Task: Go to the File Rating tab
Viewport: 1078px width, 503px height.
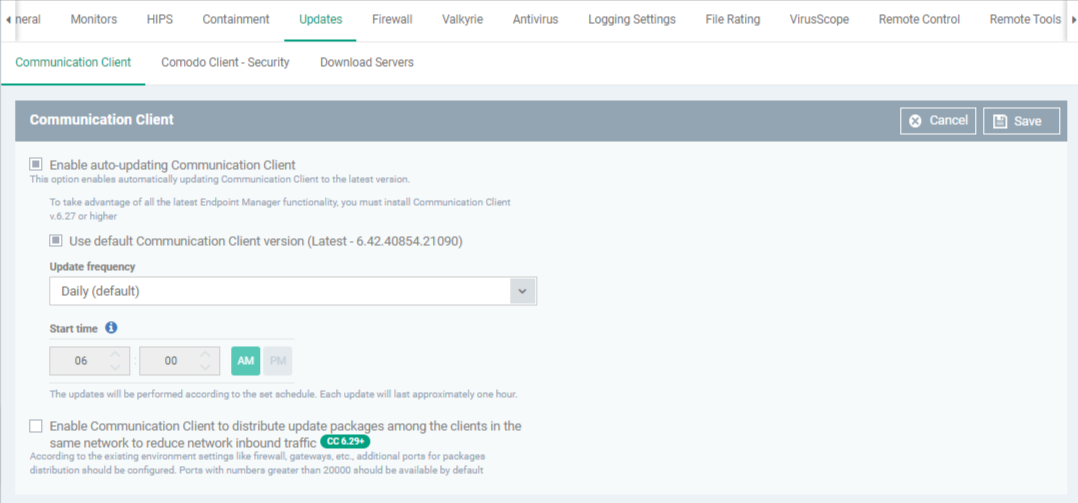Action: coord(733,20)
